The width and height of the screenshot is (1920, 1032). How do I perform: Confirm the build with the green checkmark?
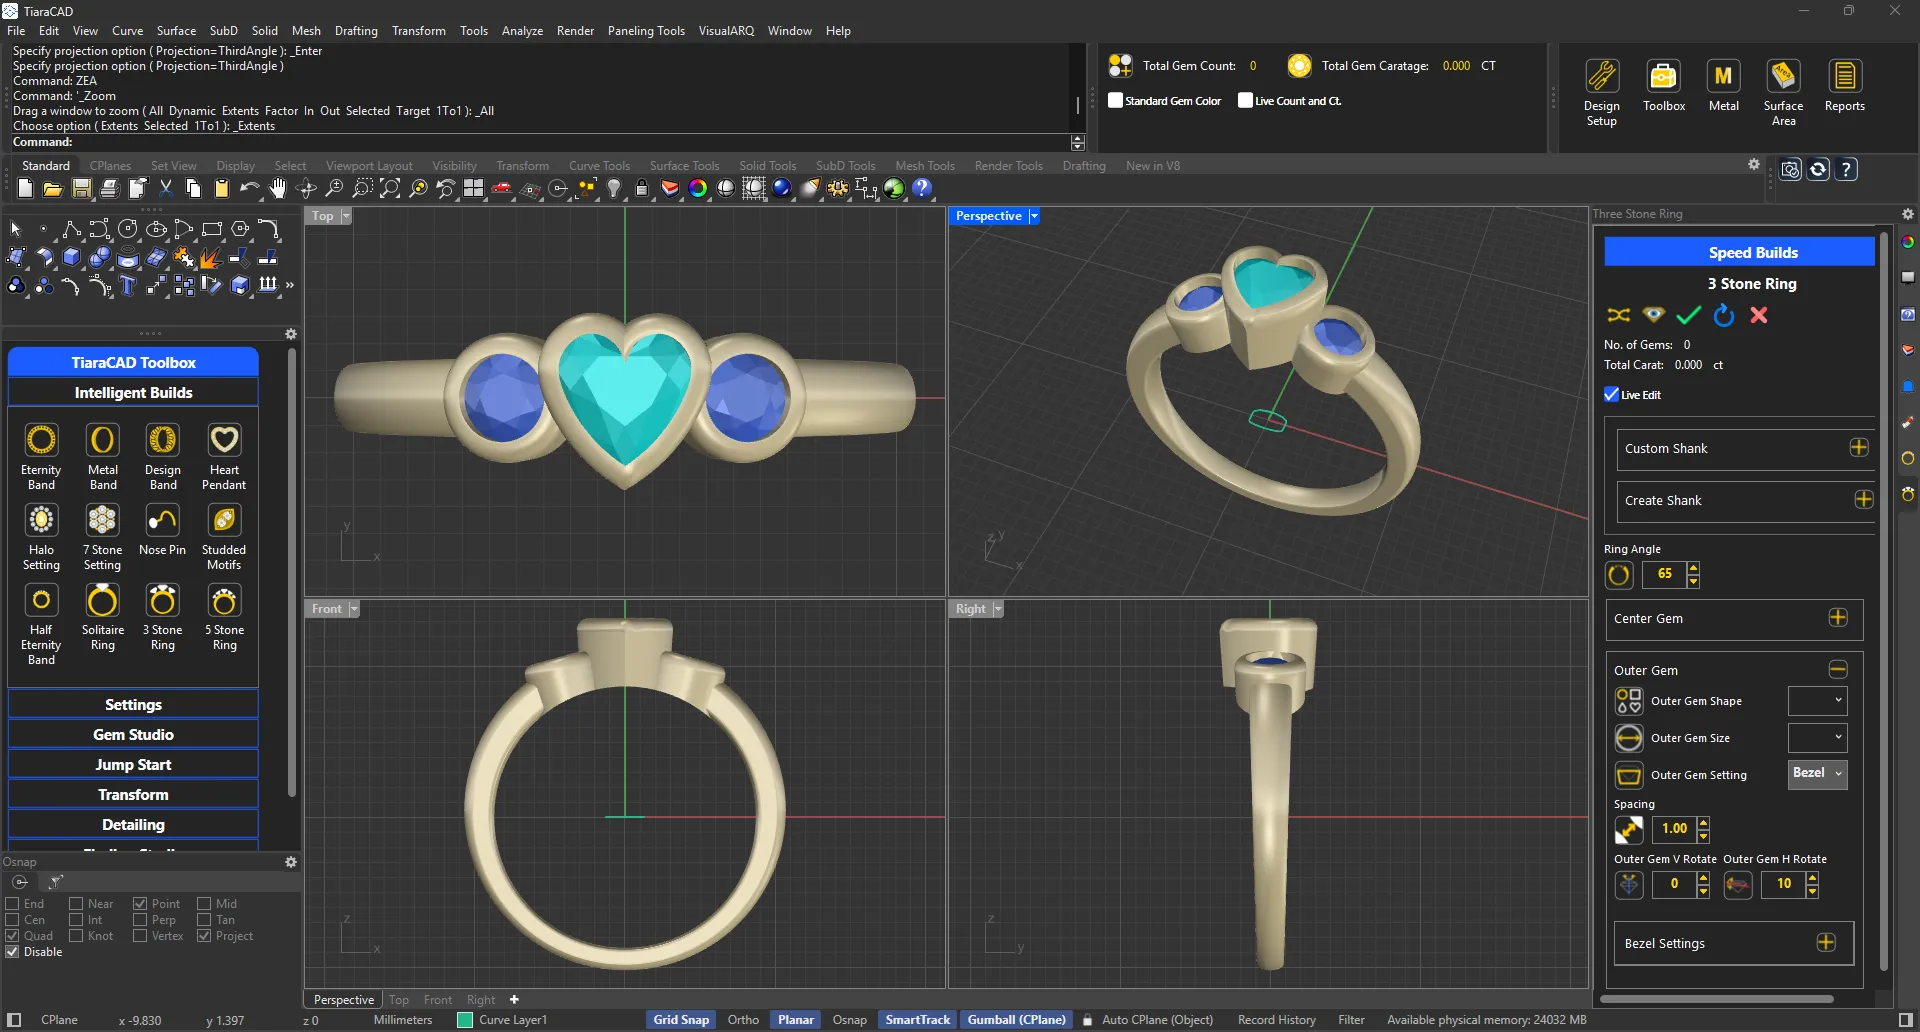click(1688, 315)
